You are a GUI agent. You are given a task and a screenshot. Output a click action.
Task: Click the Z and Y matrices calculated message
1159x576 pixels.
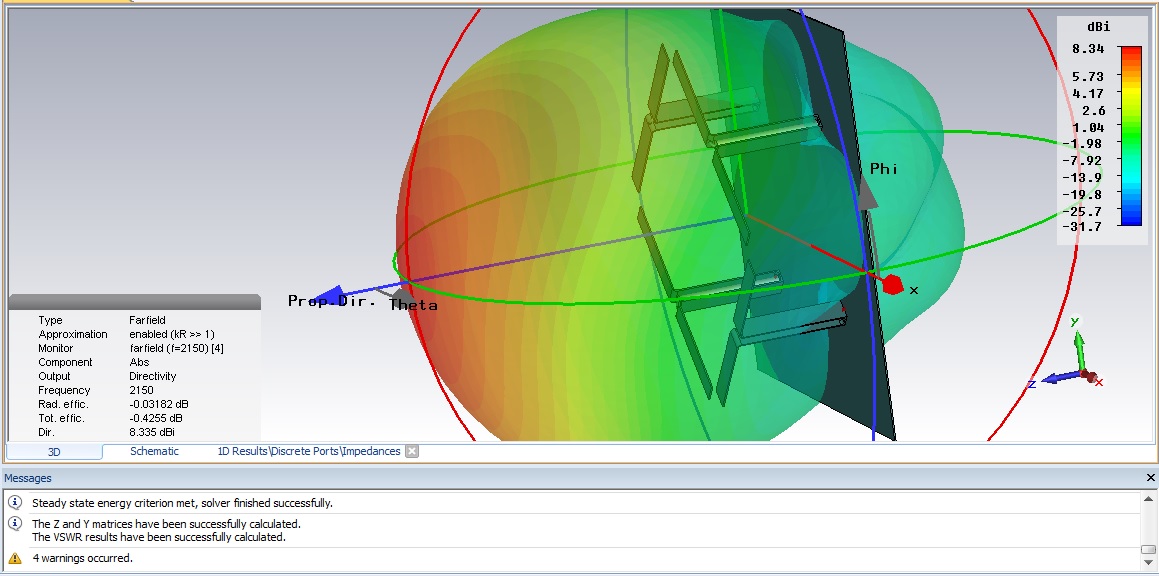click(166, 524)
